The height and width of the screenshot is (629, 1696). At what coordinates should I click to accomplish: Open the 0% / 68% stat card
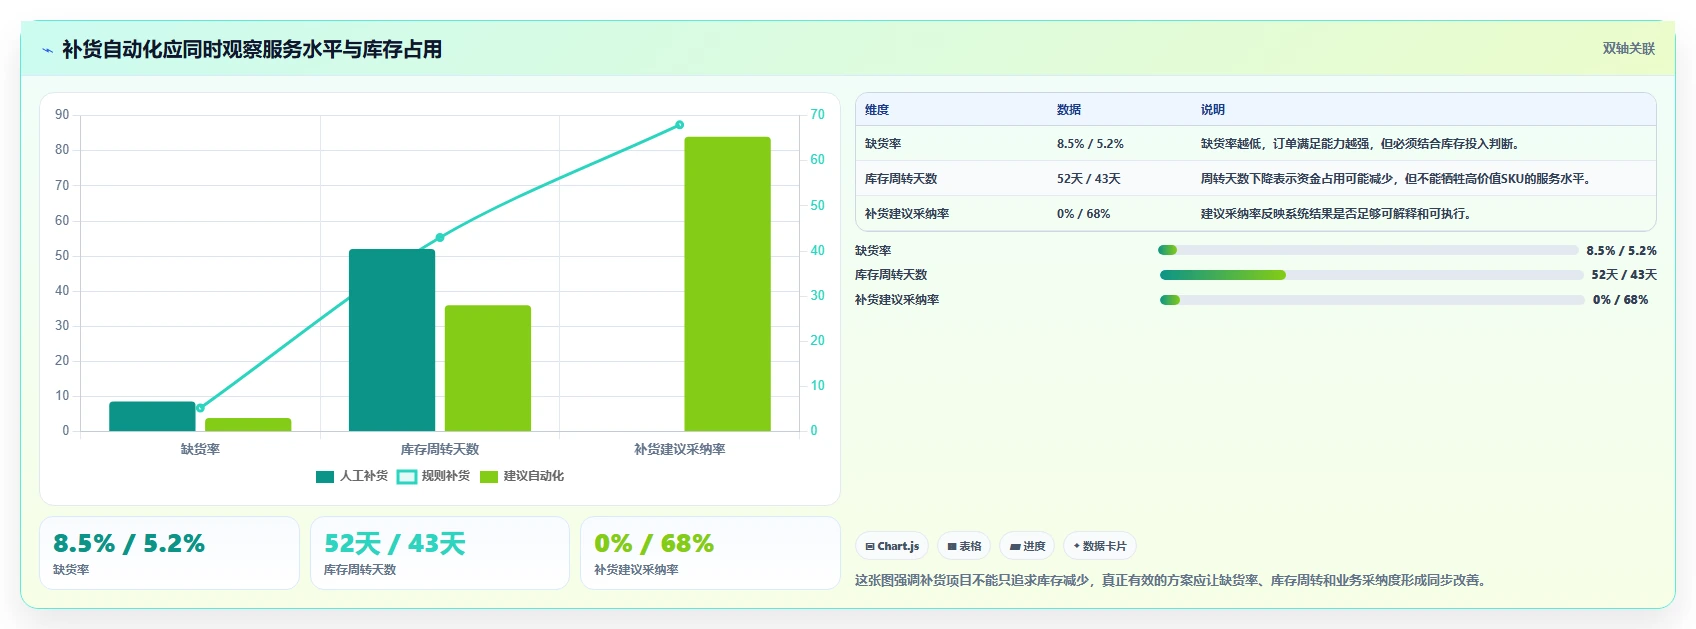coord(710,553)
